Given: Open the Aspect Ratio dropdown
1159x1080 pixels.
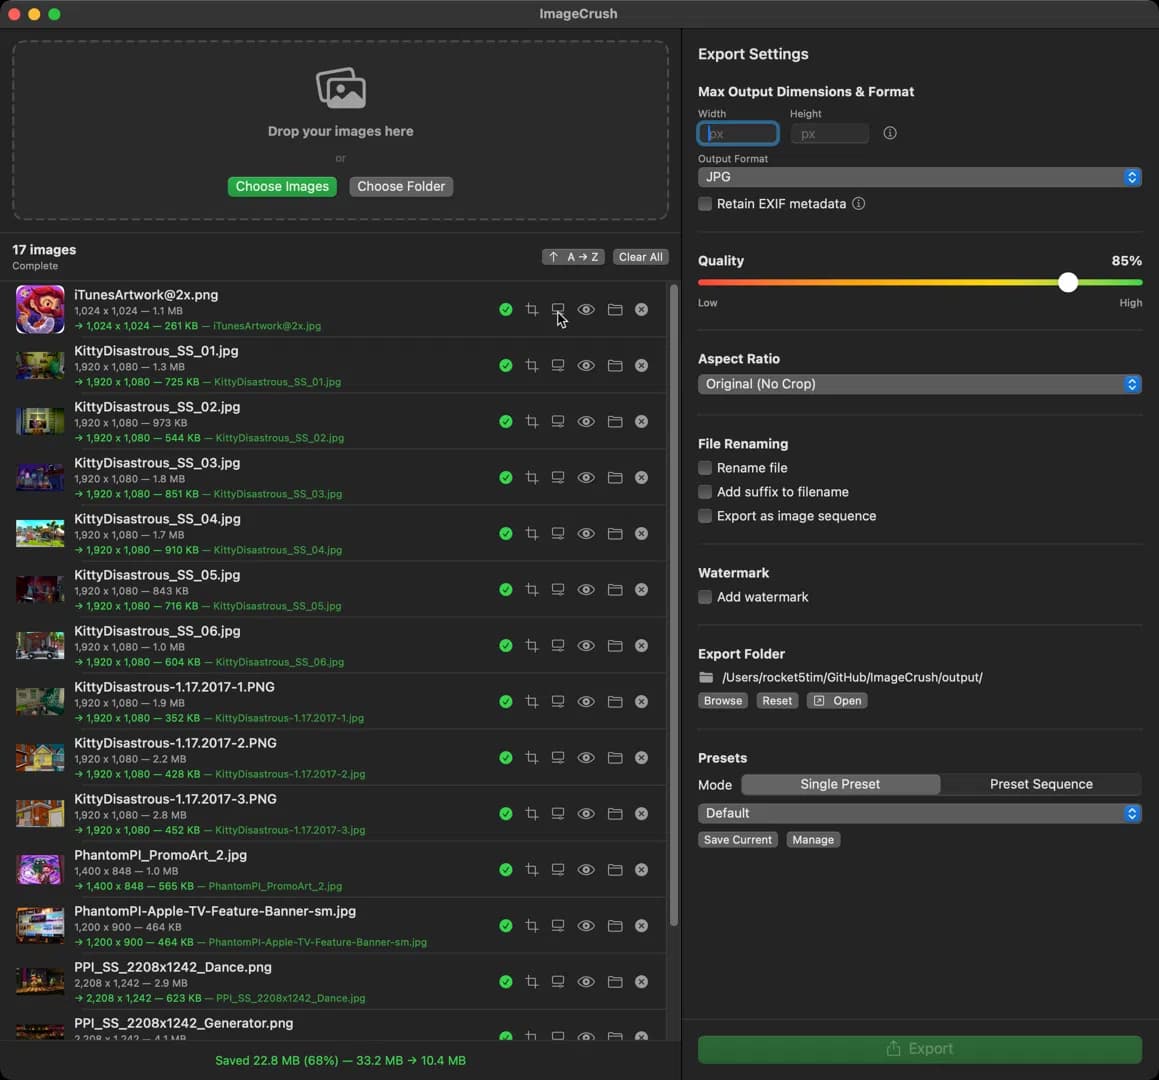Looking at the screenshot, I should coord(920,384).
